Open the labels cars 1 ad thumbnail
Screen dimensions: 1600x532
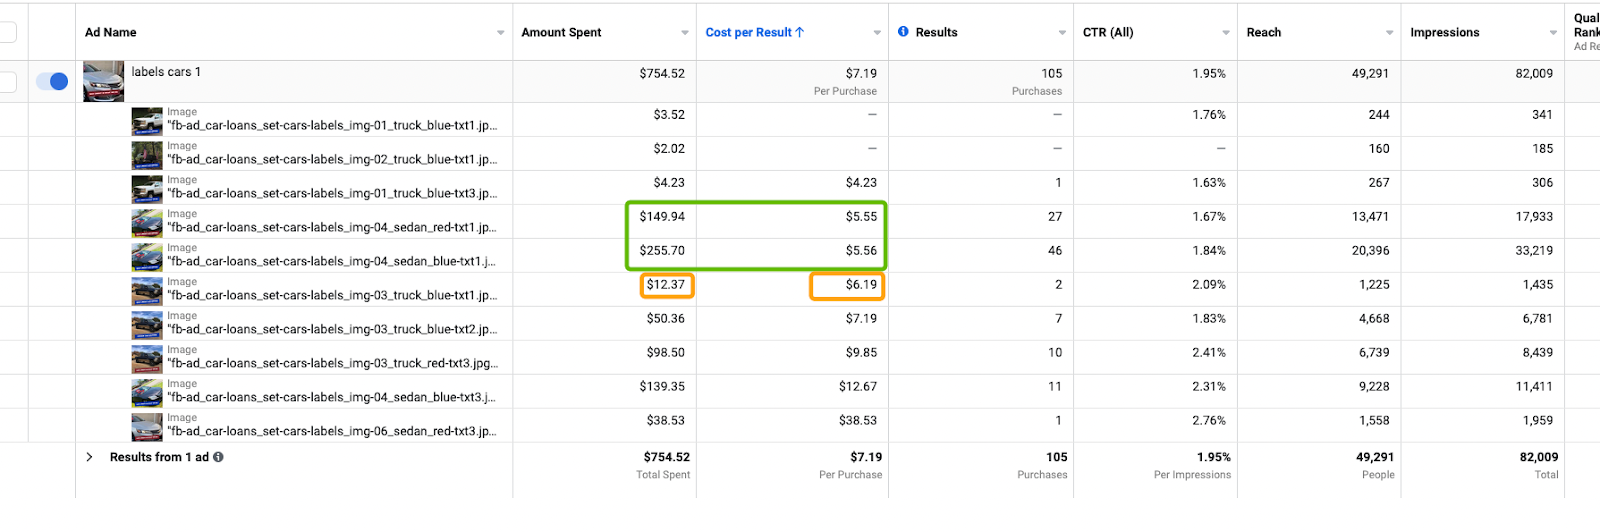[103, 82]
